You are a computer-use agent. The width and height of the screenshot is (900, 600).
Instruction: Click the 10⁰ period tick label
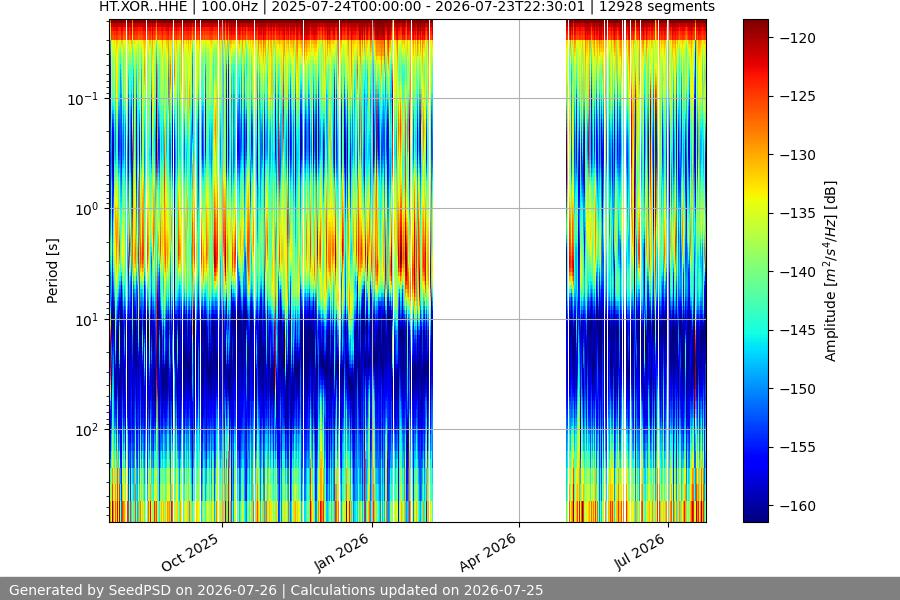[86, 210]
